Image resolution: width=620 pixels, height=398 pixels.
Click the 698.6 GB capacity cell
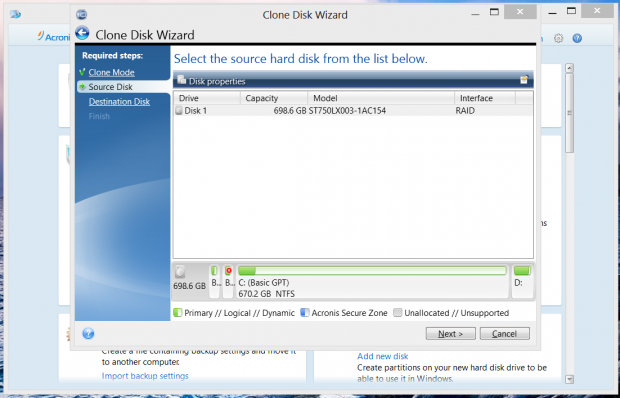coord(290,111)
